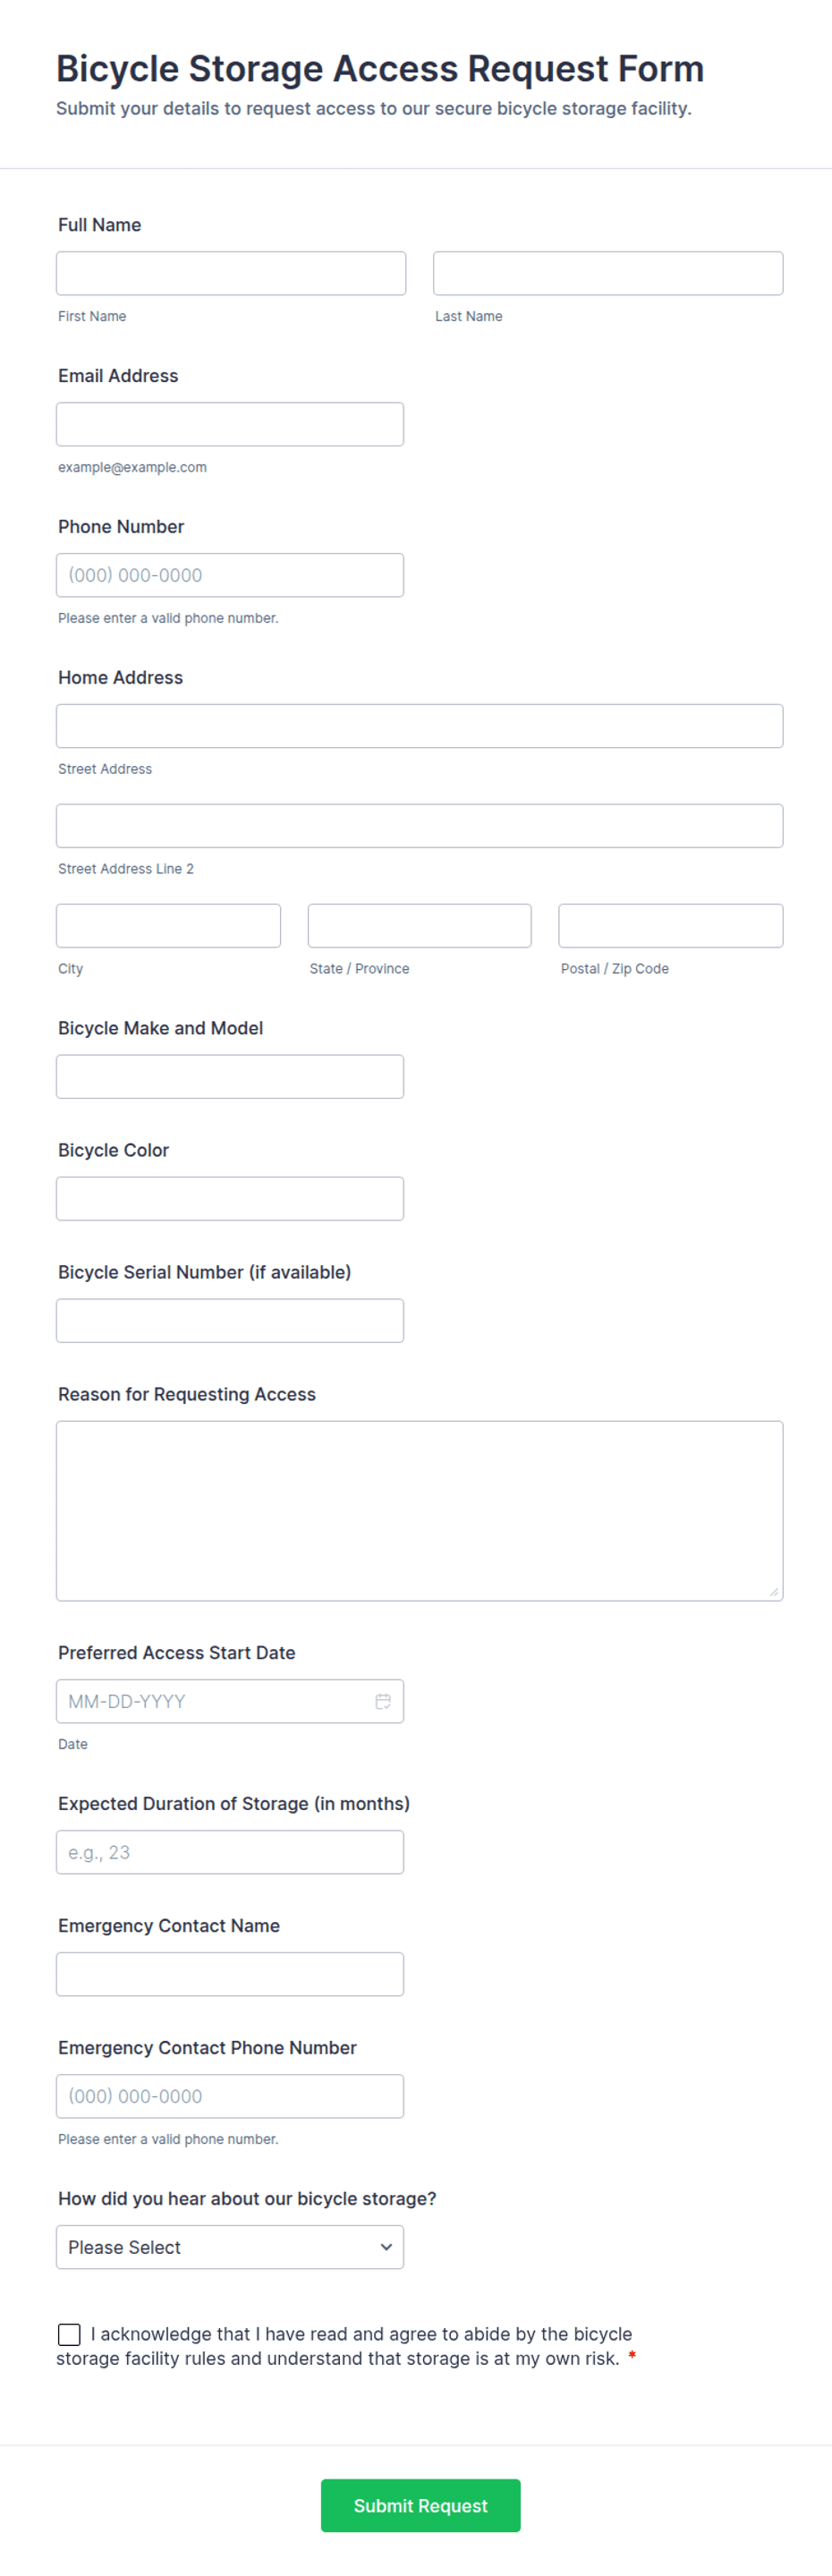Click the First Name input field
The image size is (832, 2576).
click(x=231, y=273)
